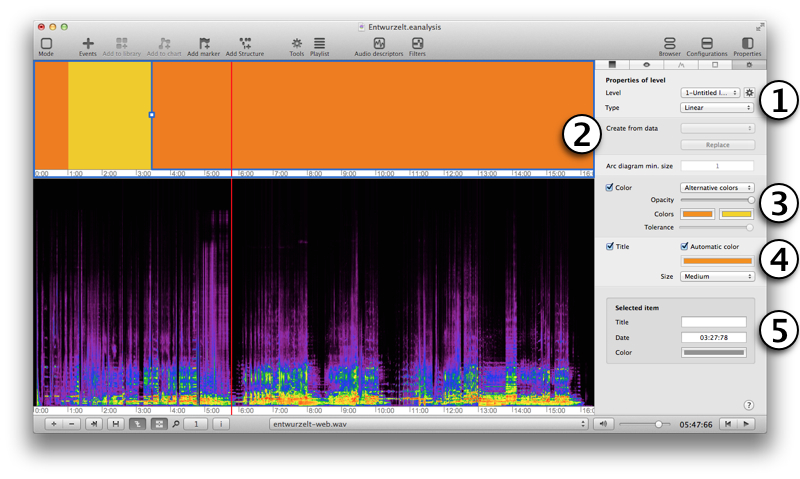Click the yellow Colors swatch
The image size is (800, 479).
point(736,214)
